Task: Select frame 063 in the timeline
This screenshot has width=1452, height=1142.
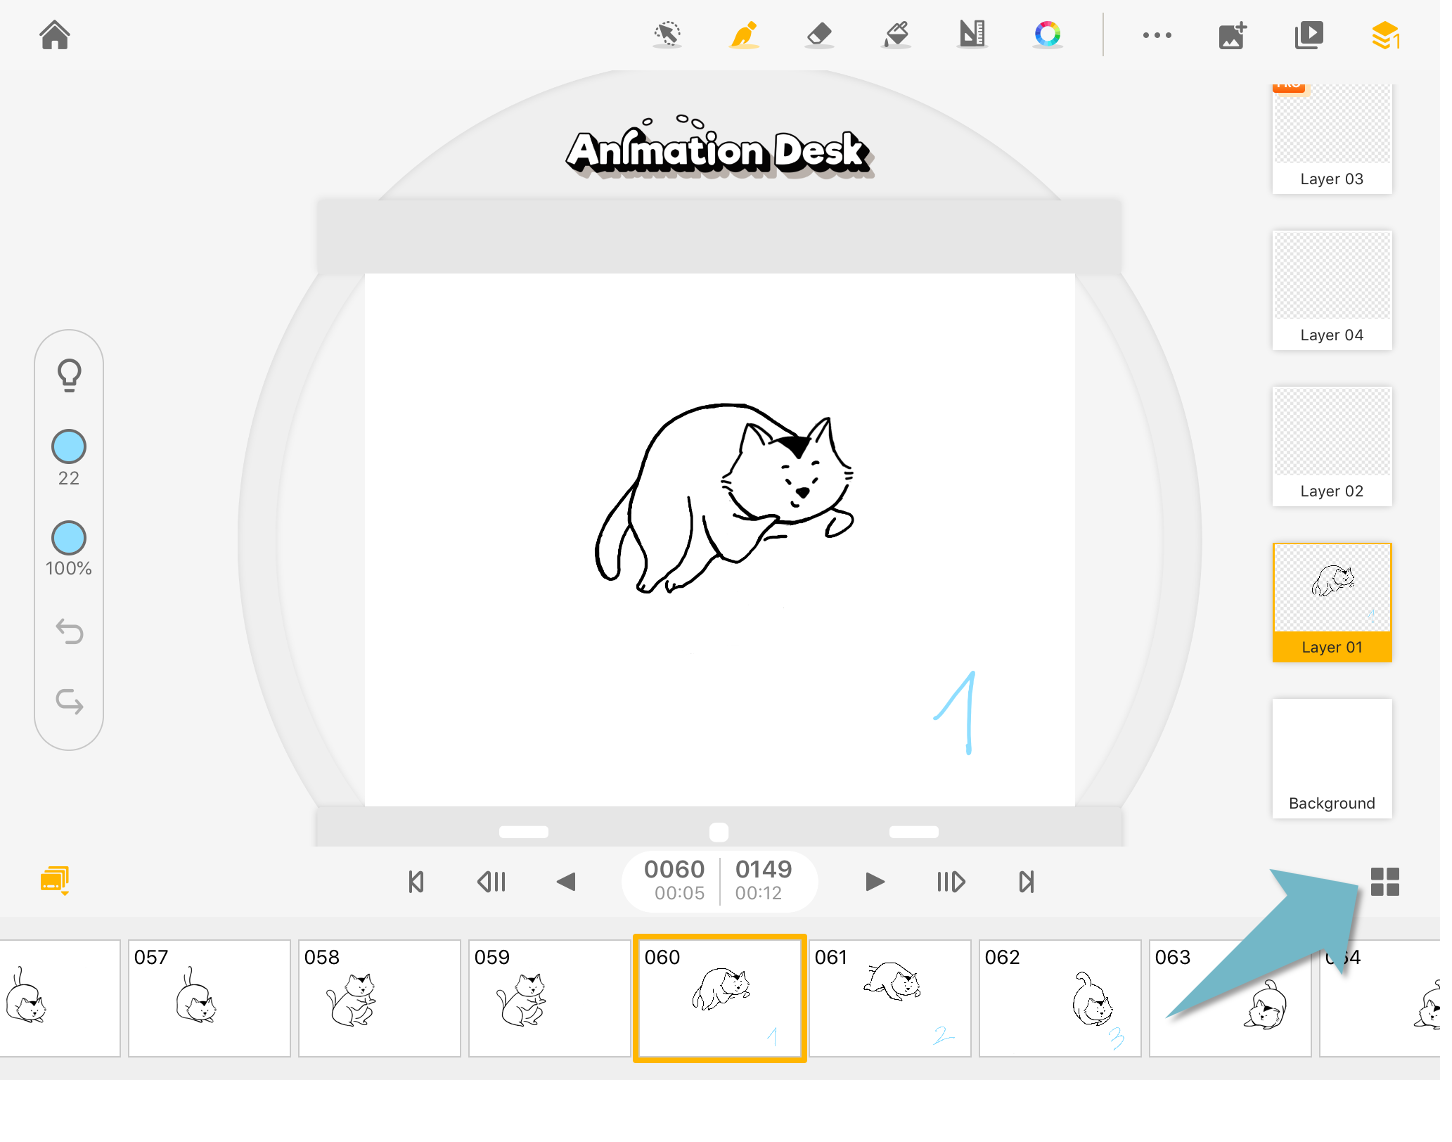Action: coord(1230,998)
